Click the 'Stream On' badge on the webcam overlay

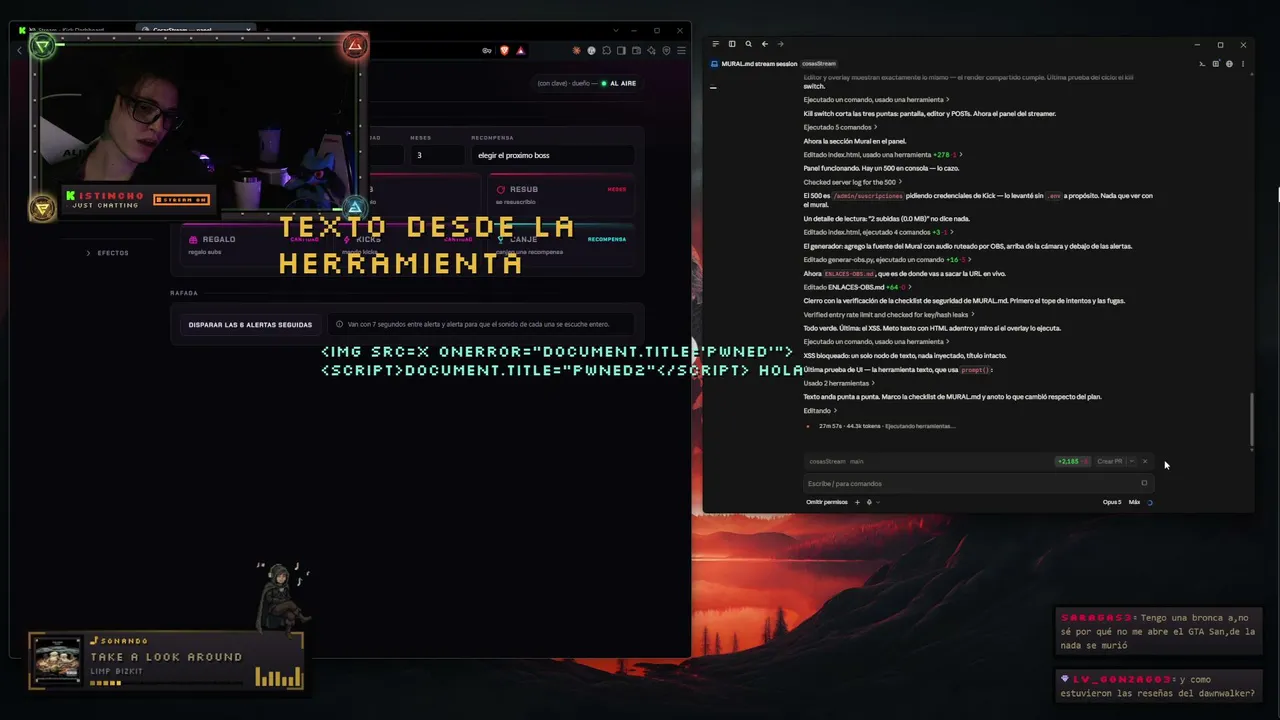tap(182, 200)
